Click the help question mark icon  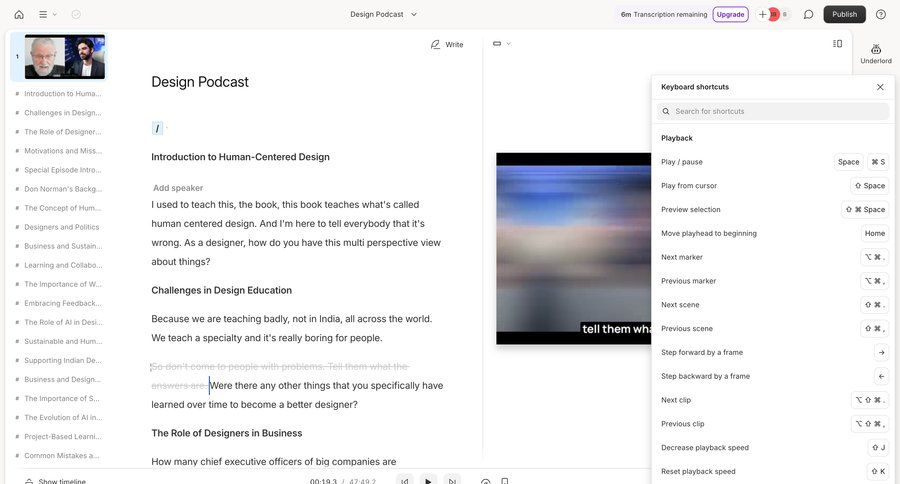click(880, 14)
